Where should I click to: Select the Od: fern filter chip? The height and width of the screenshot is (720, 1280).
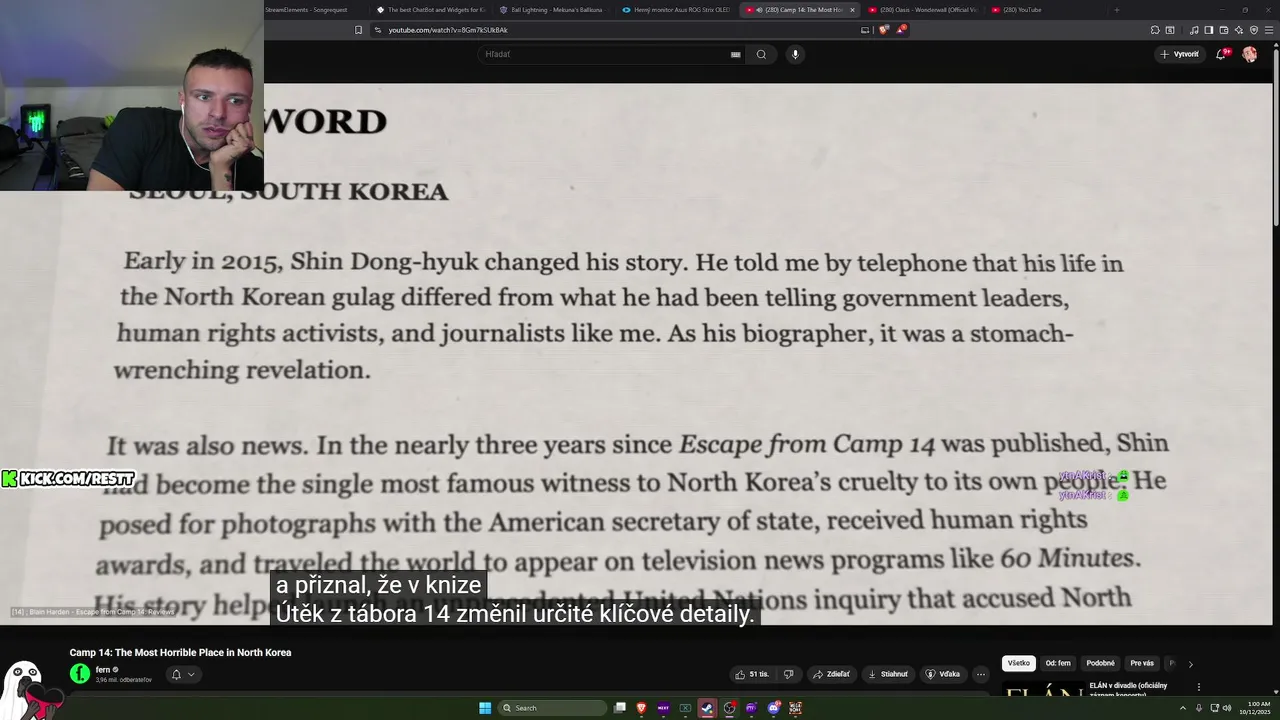coord(1058,663)
